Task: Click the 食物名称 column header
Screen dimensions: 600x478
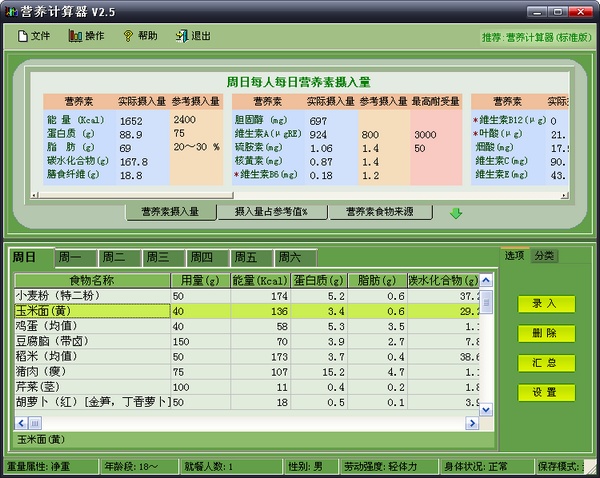Action: pyautogui.click(x=92, y=281)
